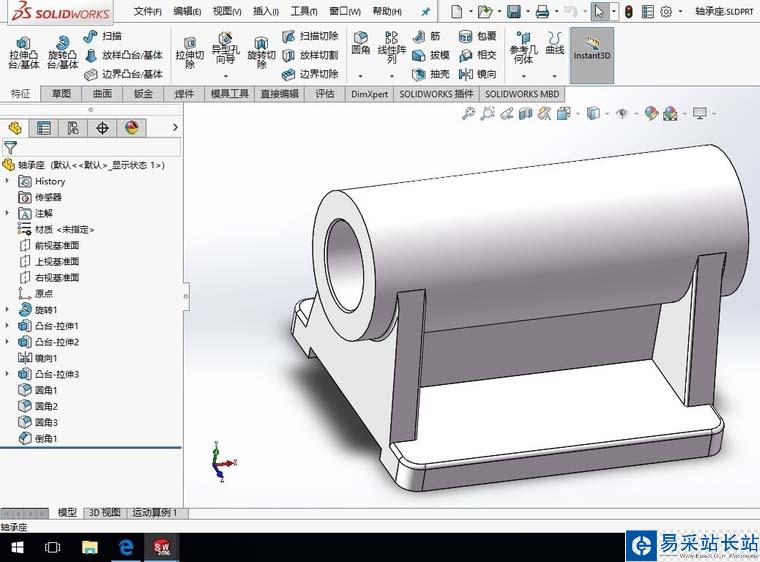Expand the 旋转1 feature node
Image resolution: width=760 pixels, height=562 pixels.
pyautogui.click(x=8, y=310)
